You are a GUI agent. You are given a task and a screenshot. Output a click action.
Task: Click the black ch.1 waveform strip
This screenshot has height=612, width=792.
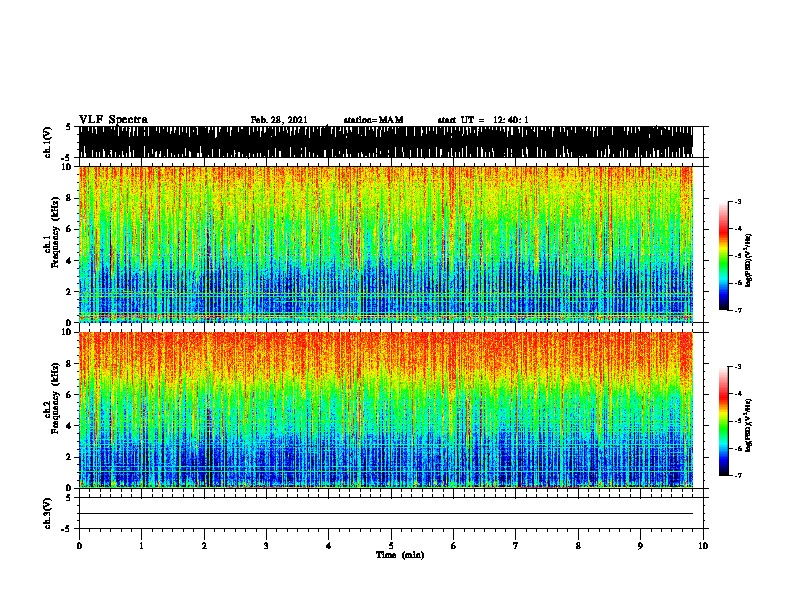coord(385,142)
